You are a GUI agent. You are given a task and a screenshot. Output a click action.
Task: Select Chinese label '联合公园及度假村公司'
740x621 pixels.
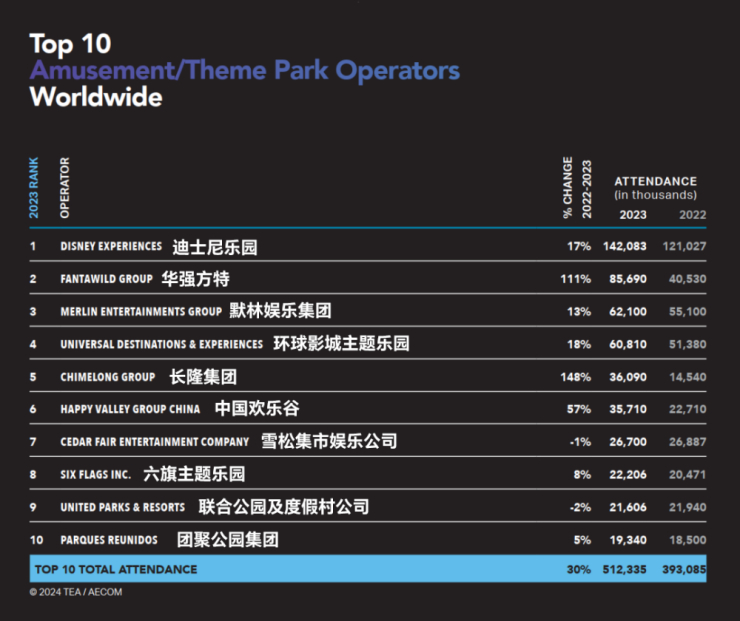coord(284,507)
